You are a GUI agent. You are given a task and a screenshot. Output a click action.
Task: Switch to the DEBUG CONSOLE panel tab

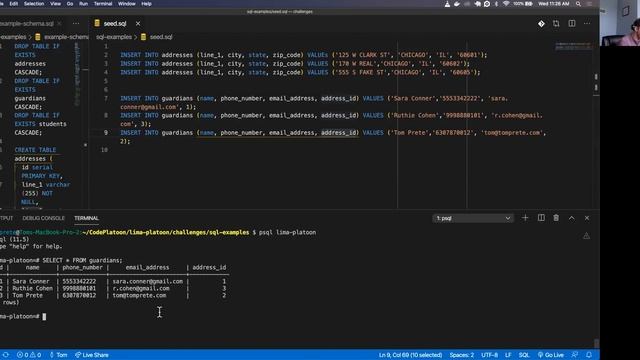pos(43,218)
